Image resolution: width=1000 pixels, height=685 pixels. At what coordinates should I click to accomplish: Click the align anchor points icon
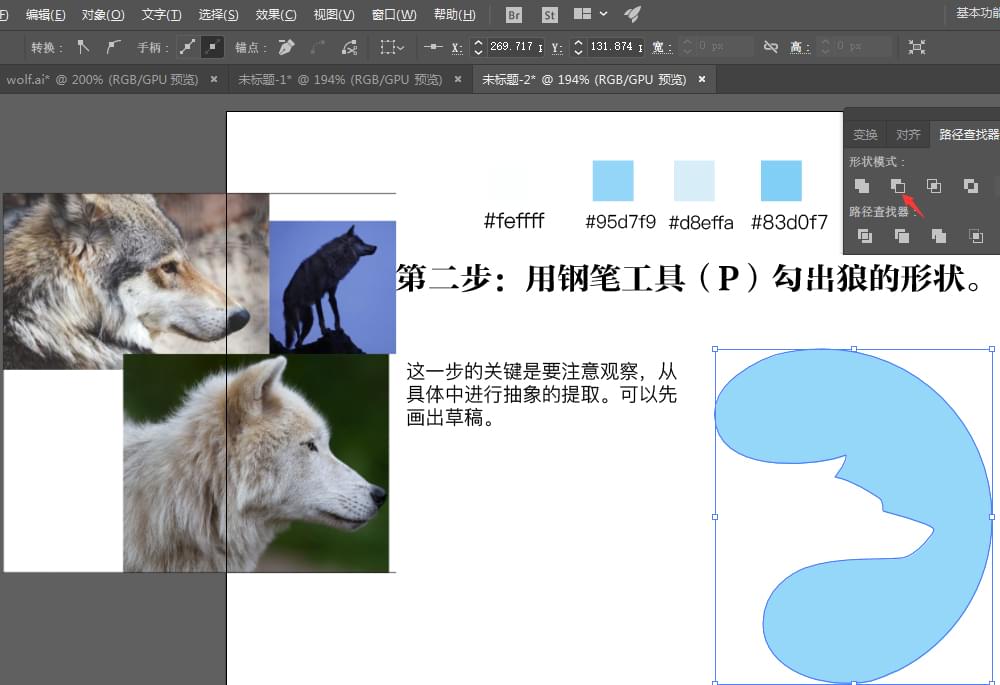[x=433, y=47]
